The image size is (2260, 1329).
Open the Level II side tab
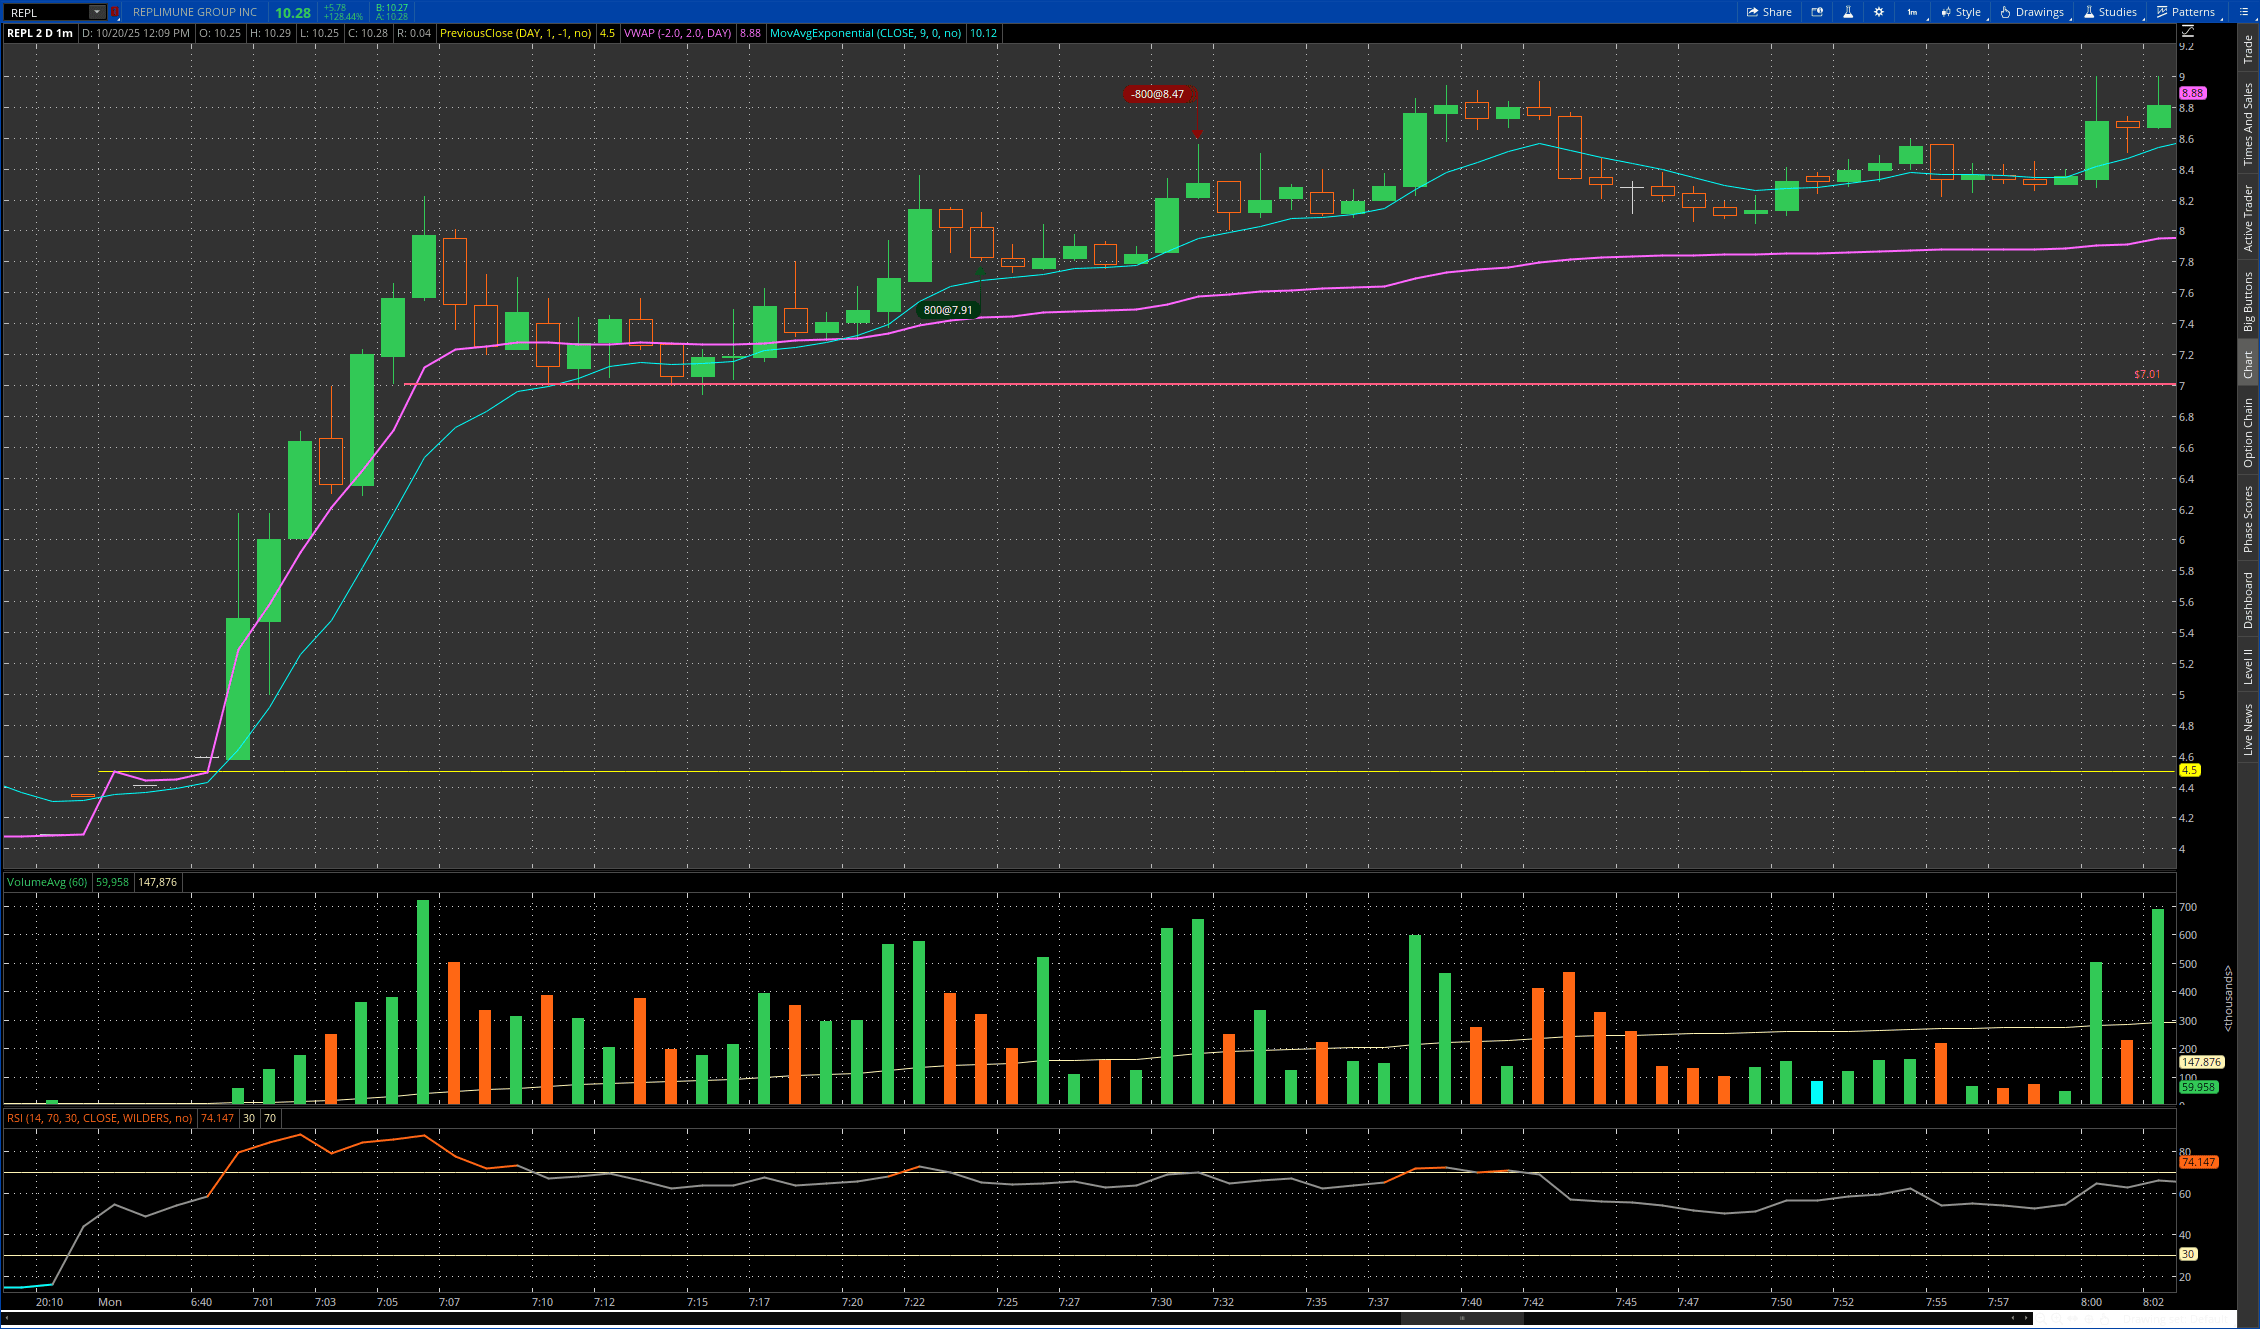(x=2248, y=666)
